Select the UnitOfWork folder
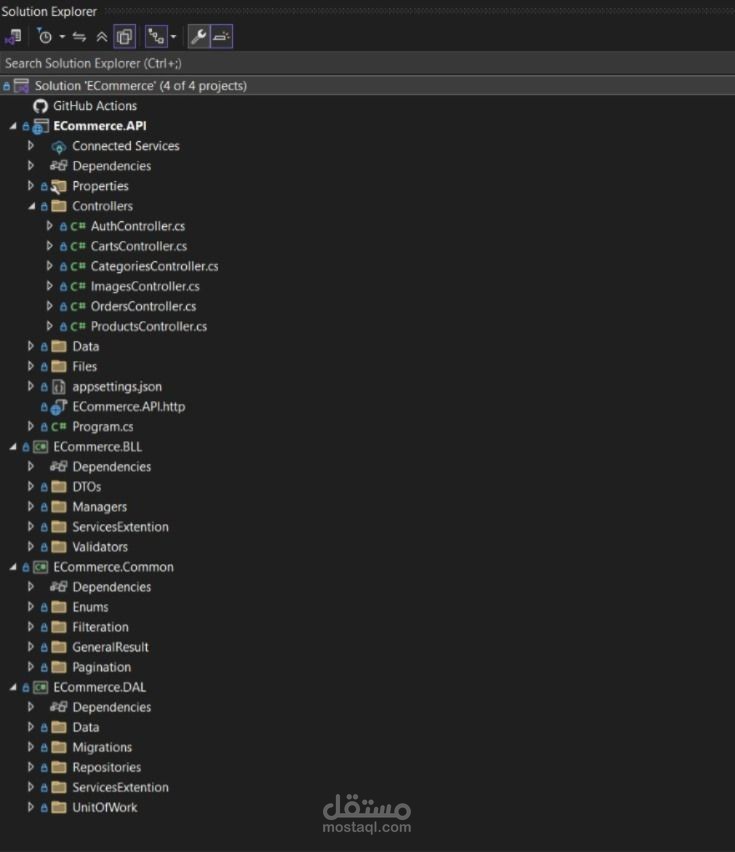This screenshot has height=852, width=735. [104, 807]
